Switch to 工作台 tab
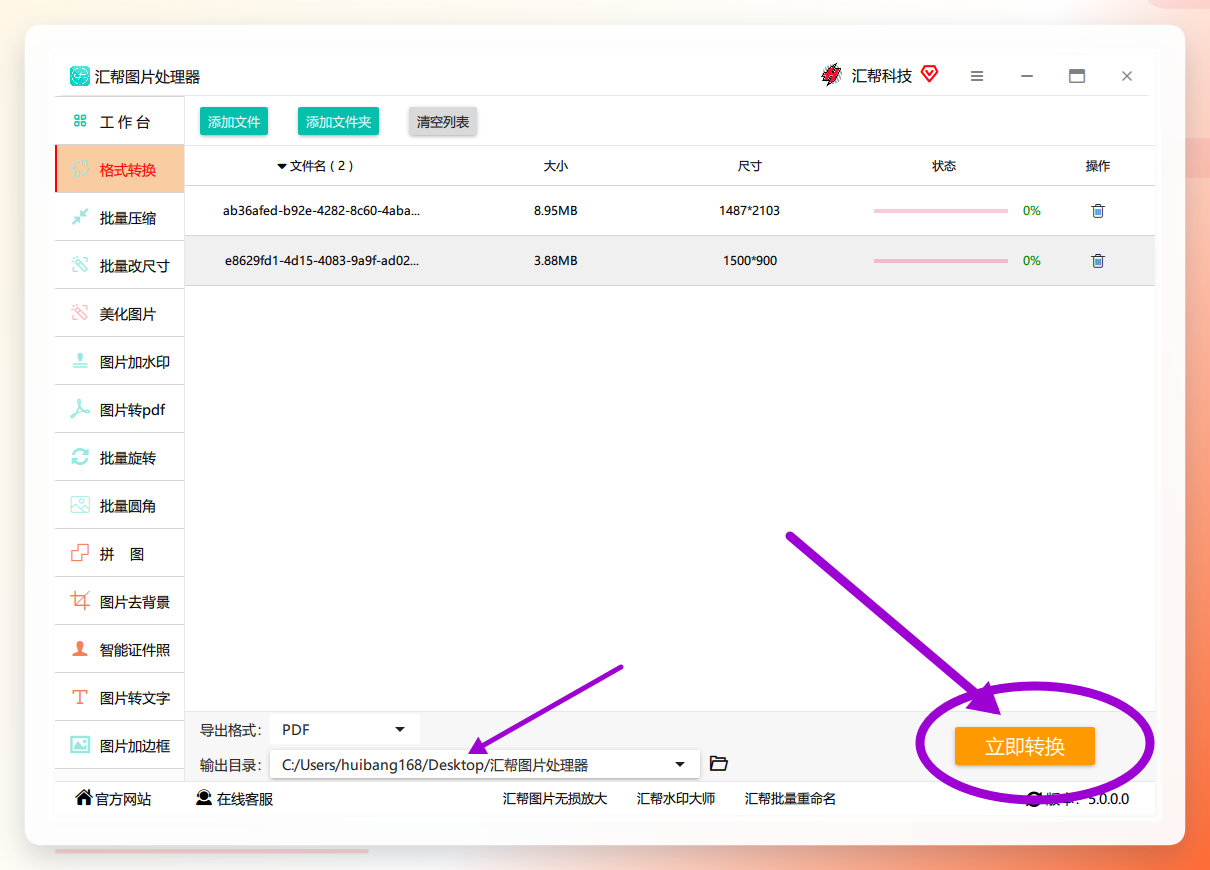The width and height of the screenshot is (1210, 870). click(120, 122)
